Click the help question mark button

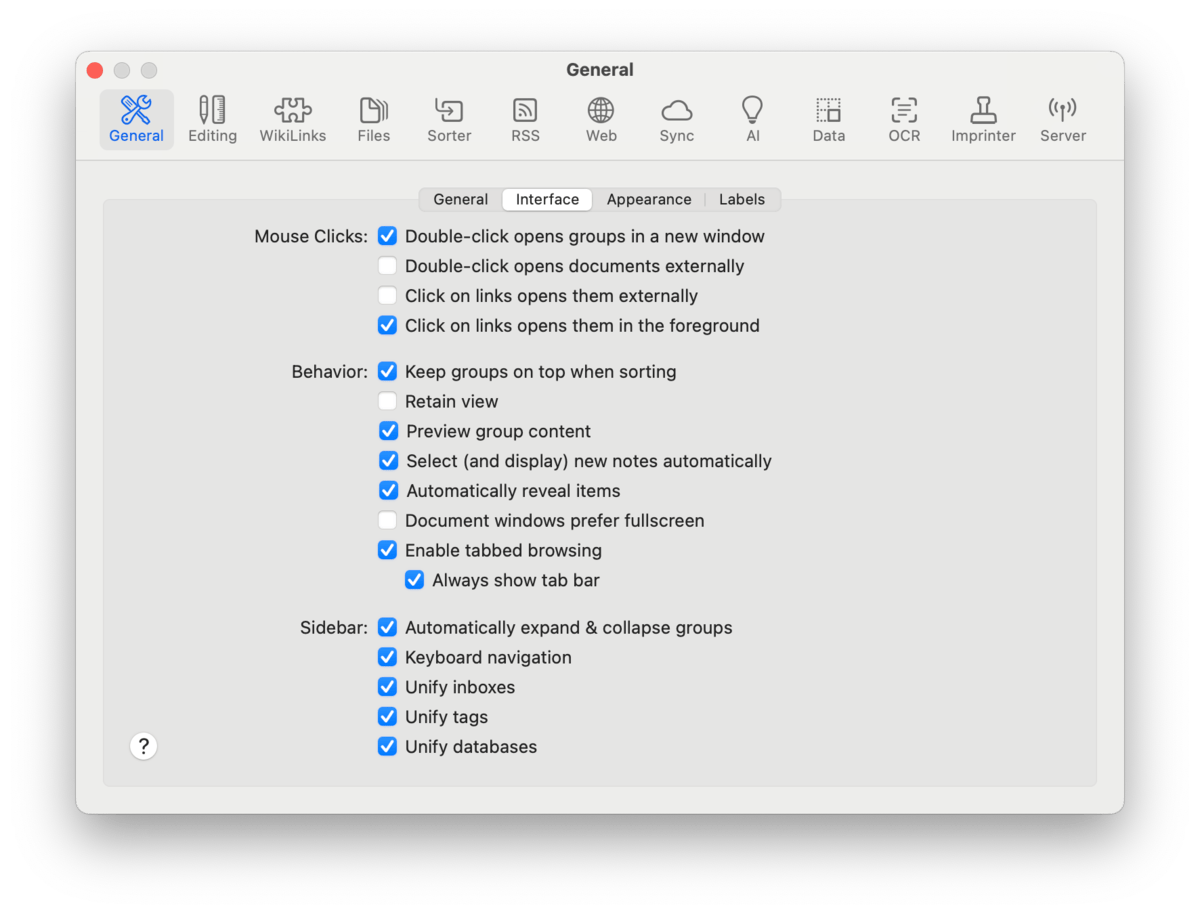coord(144,746)
